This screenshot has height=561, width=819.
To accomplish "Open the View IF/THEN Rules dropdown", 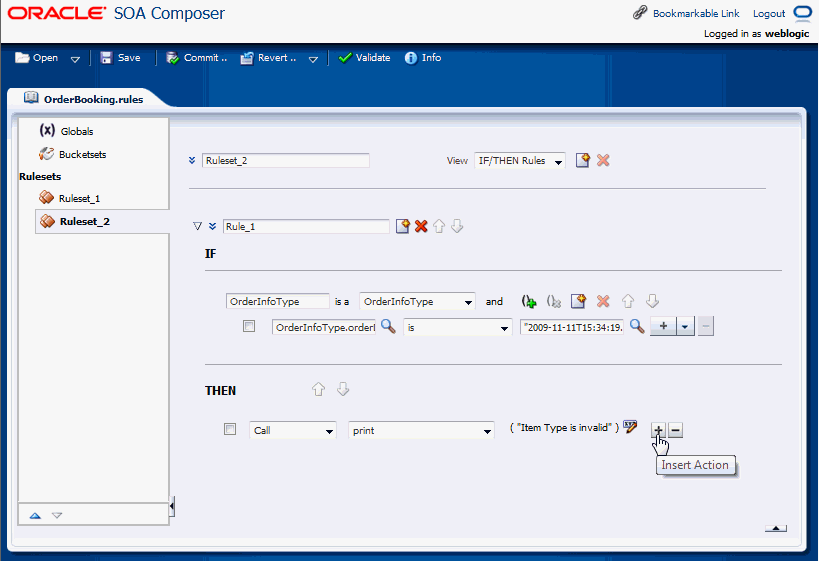I will coord(519,161).
